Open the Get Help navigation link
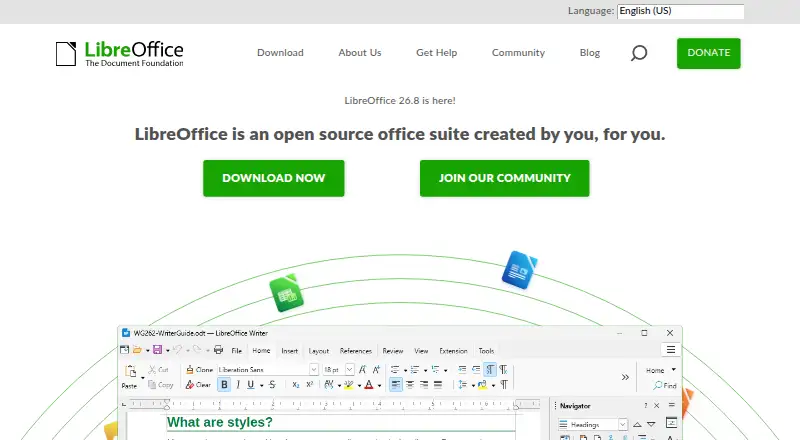 (437, 53)
